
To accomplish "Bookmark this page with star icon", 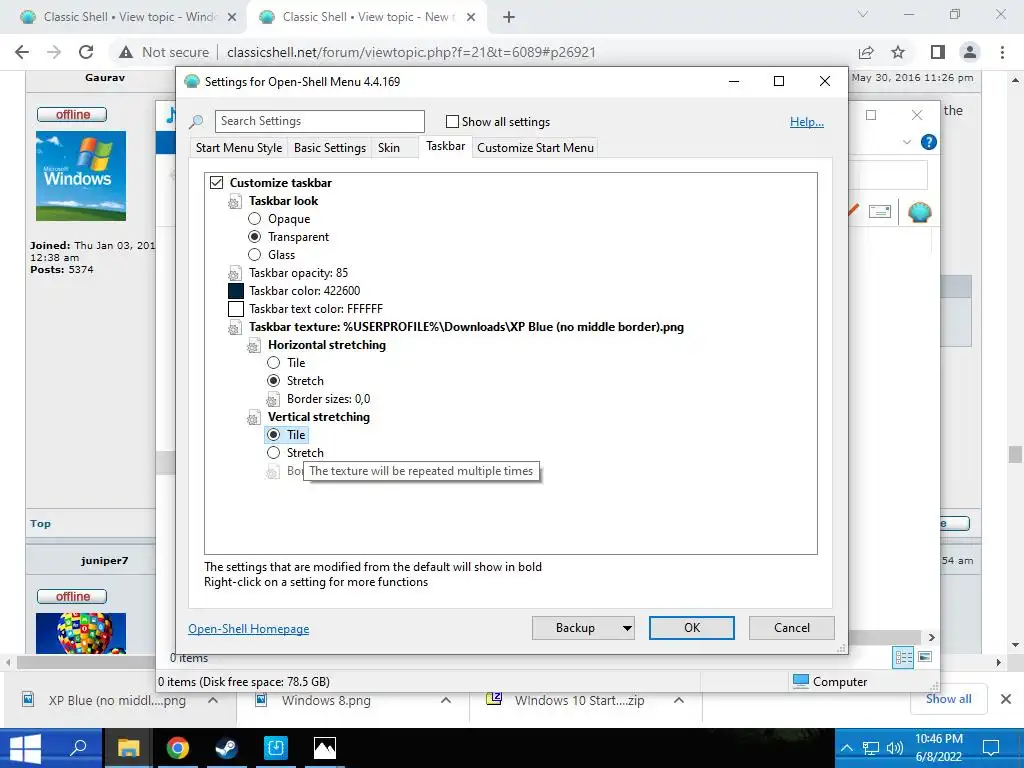I will 898,52.
